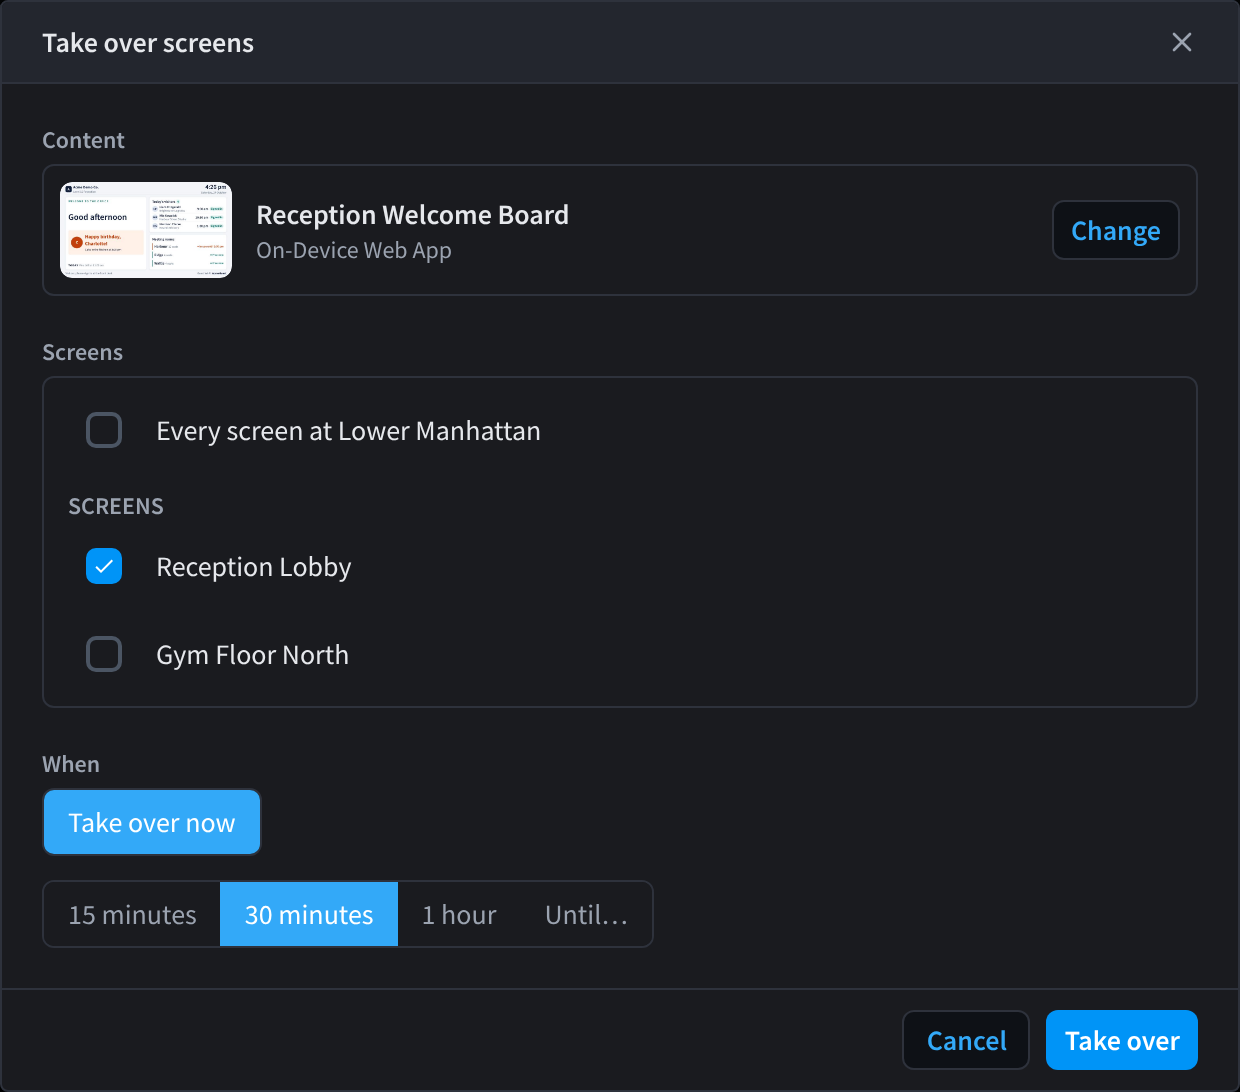Click the Reception Lobby label
1240x1092 pixels.
click(254, 567)
